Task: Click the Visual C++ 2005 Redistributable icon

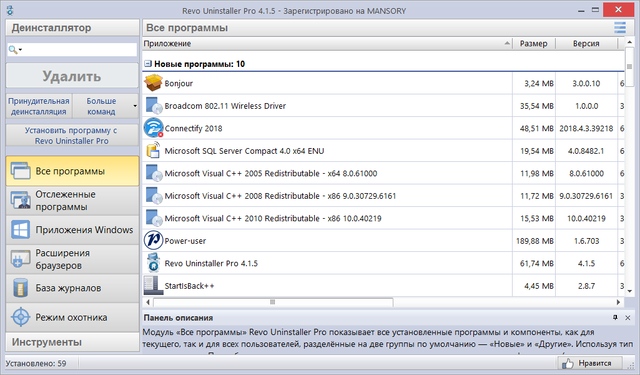Action: click(x=153, y=173)
